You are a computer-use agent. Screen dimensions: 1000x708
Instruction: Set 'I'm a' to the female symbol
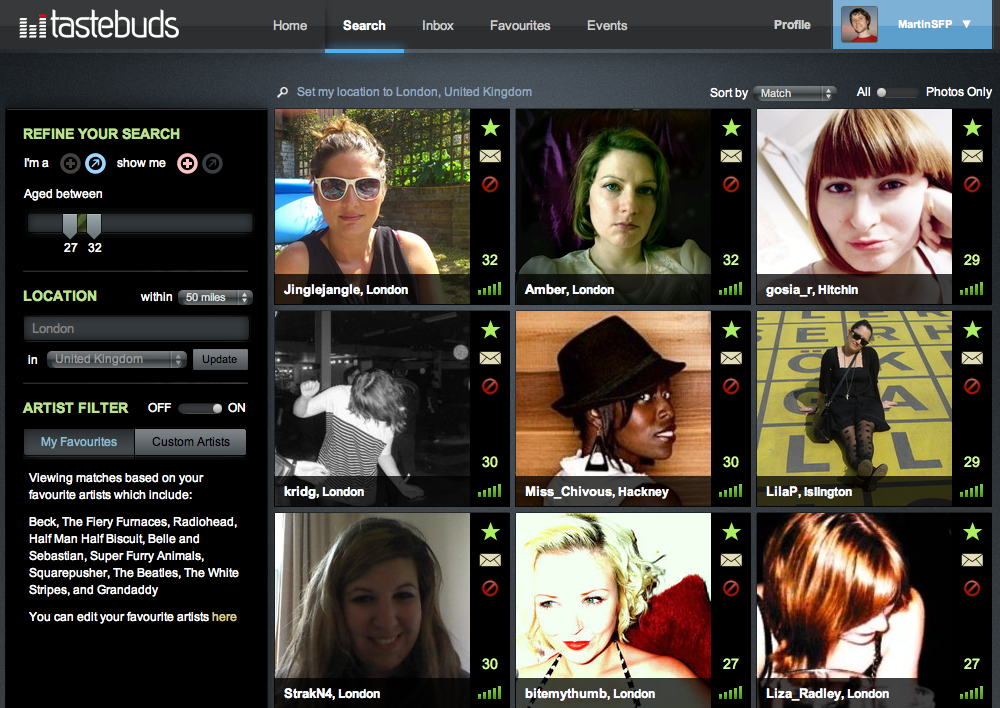[70, 164]
